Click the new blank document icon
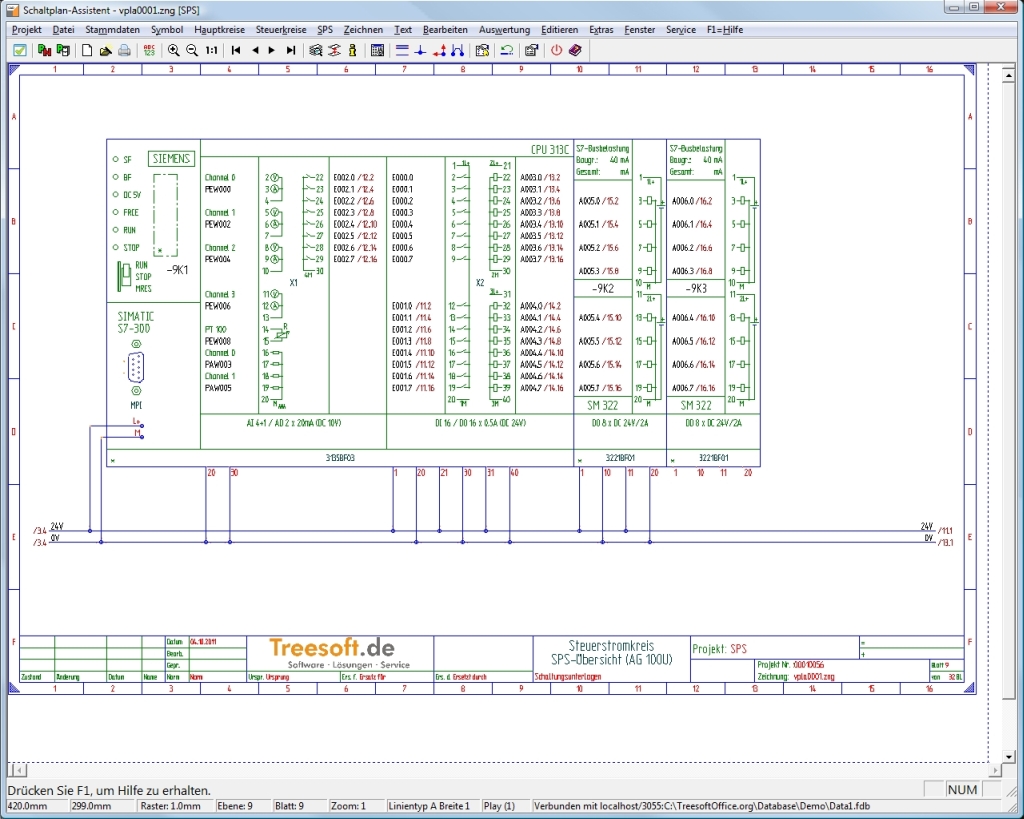 [87, 49]
